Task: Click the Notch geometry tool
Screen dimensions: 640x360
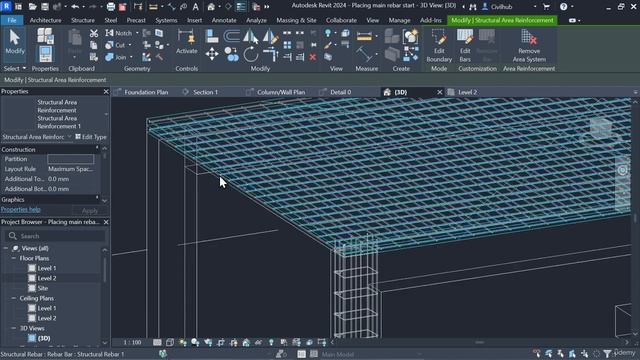Action: tap(119, 33)
